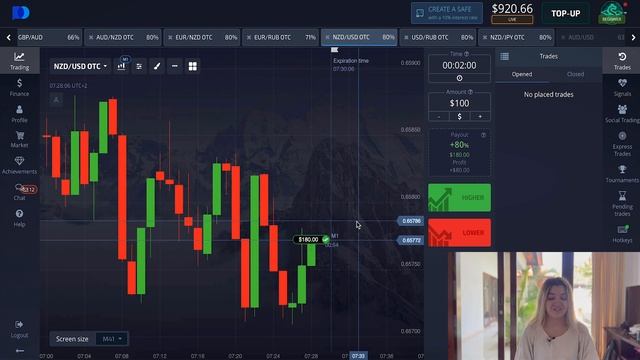640x360 pixels.
Task: Open Hotkeys settings
Action: tap(622, 234)
